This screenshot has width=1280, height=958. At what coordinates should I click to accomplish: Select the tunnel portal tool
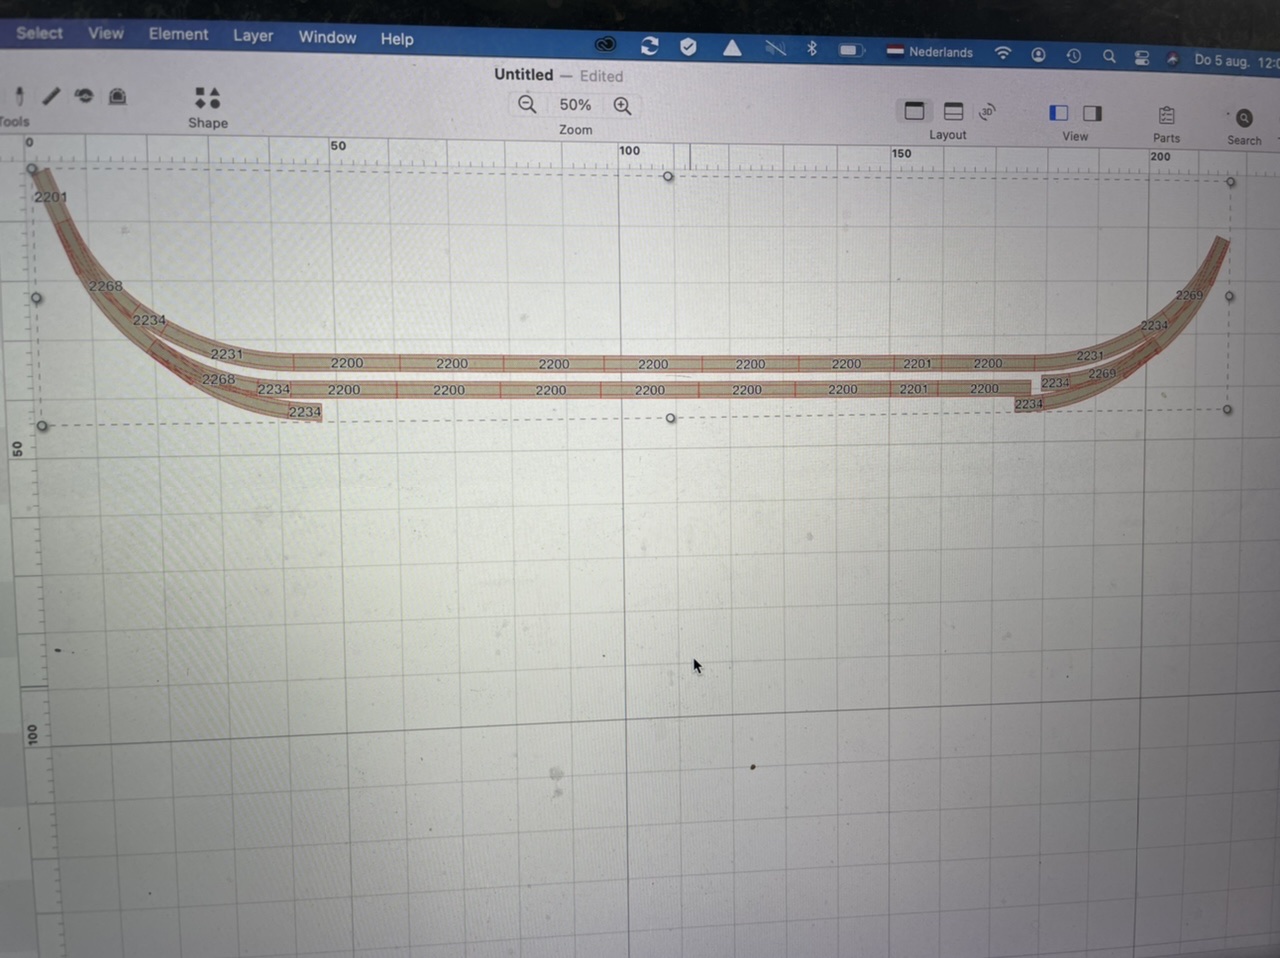click(117, 96)
